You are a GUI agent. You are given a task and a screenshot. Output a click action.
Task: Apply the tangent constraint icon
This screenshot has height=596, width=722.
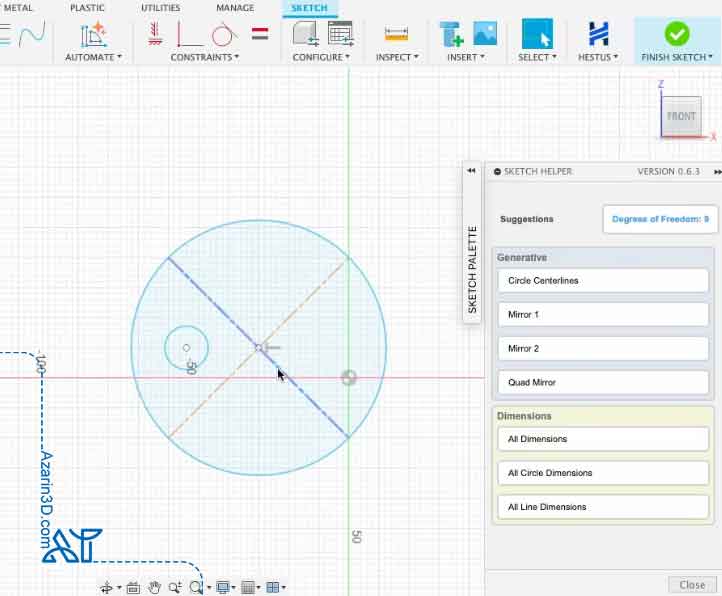click(223, 35)
